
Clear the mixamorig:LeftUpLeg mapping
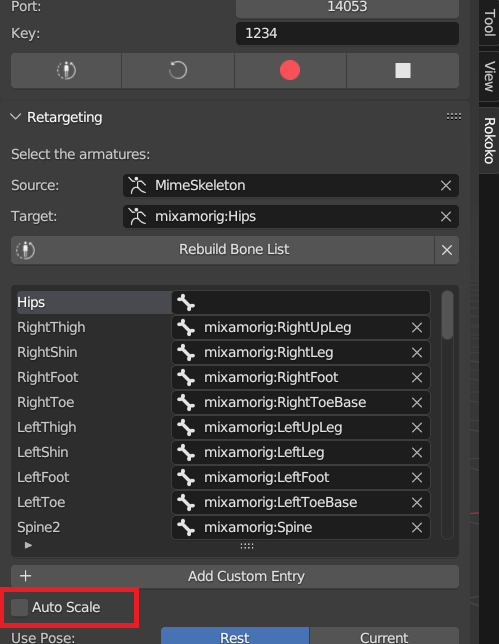tap(417, 428)
